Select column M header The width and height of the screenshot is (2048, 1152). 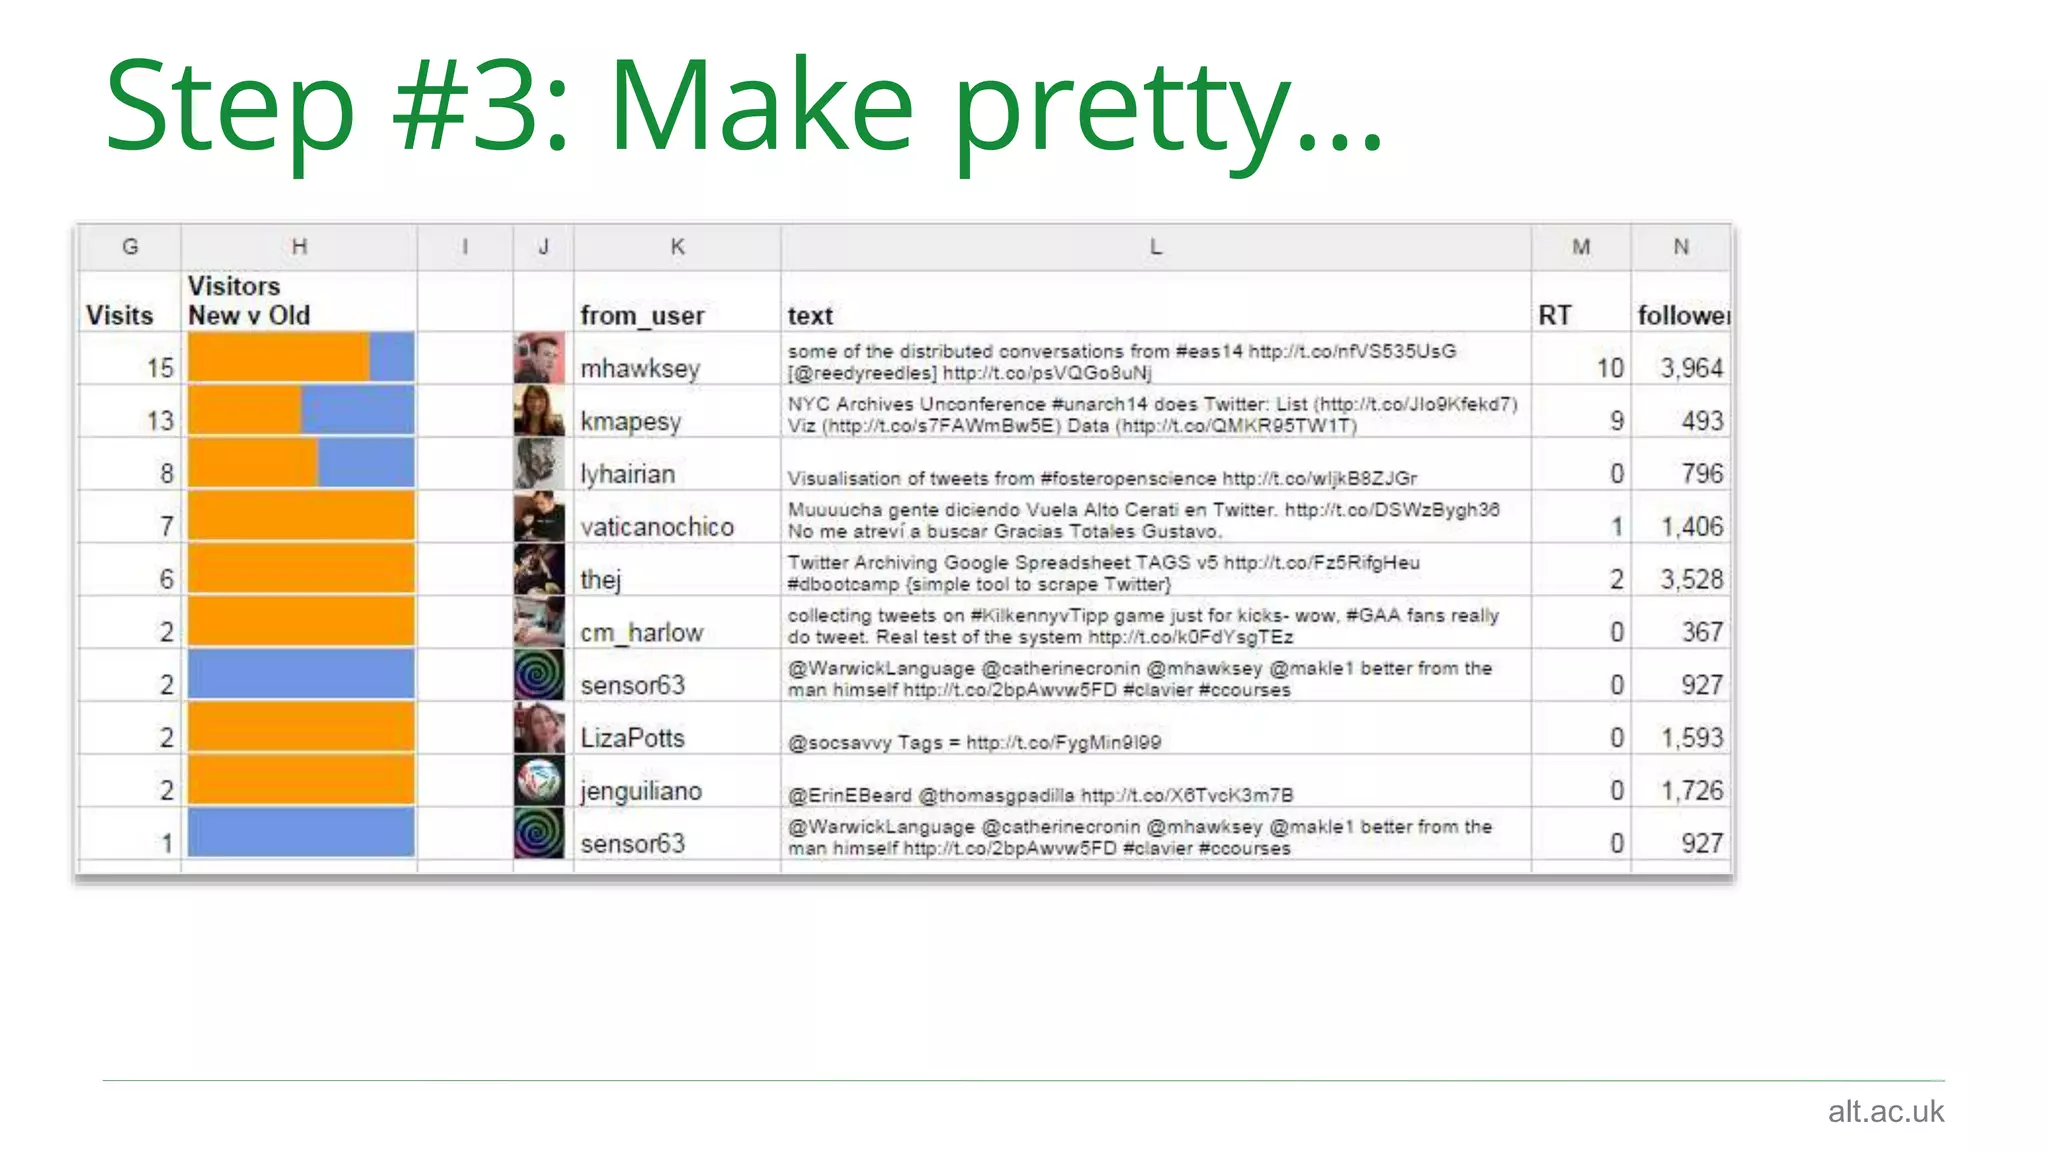click(x=1581, y=247)
